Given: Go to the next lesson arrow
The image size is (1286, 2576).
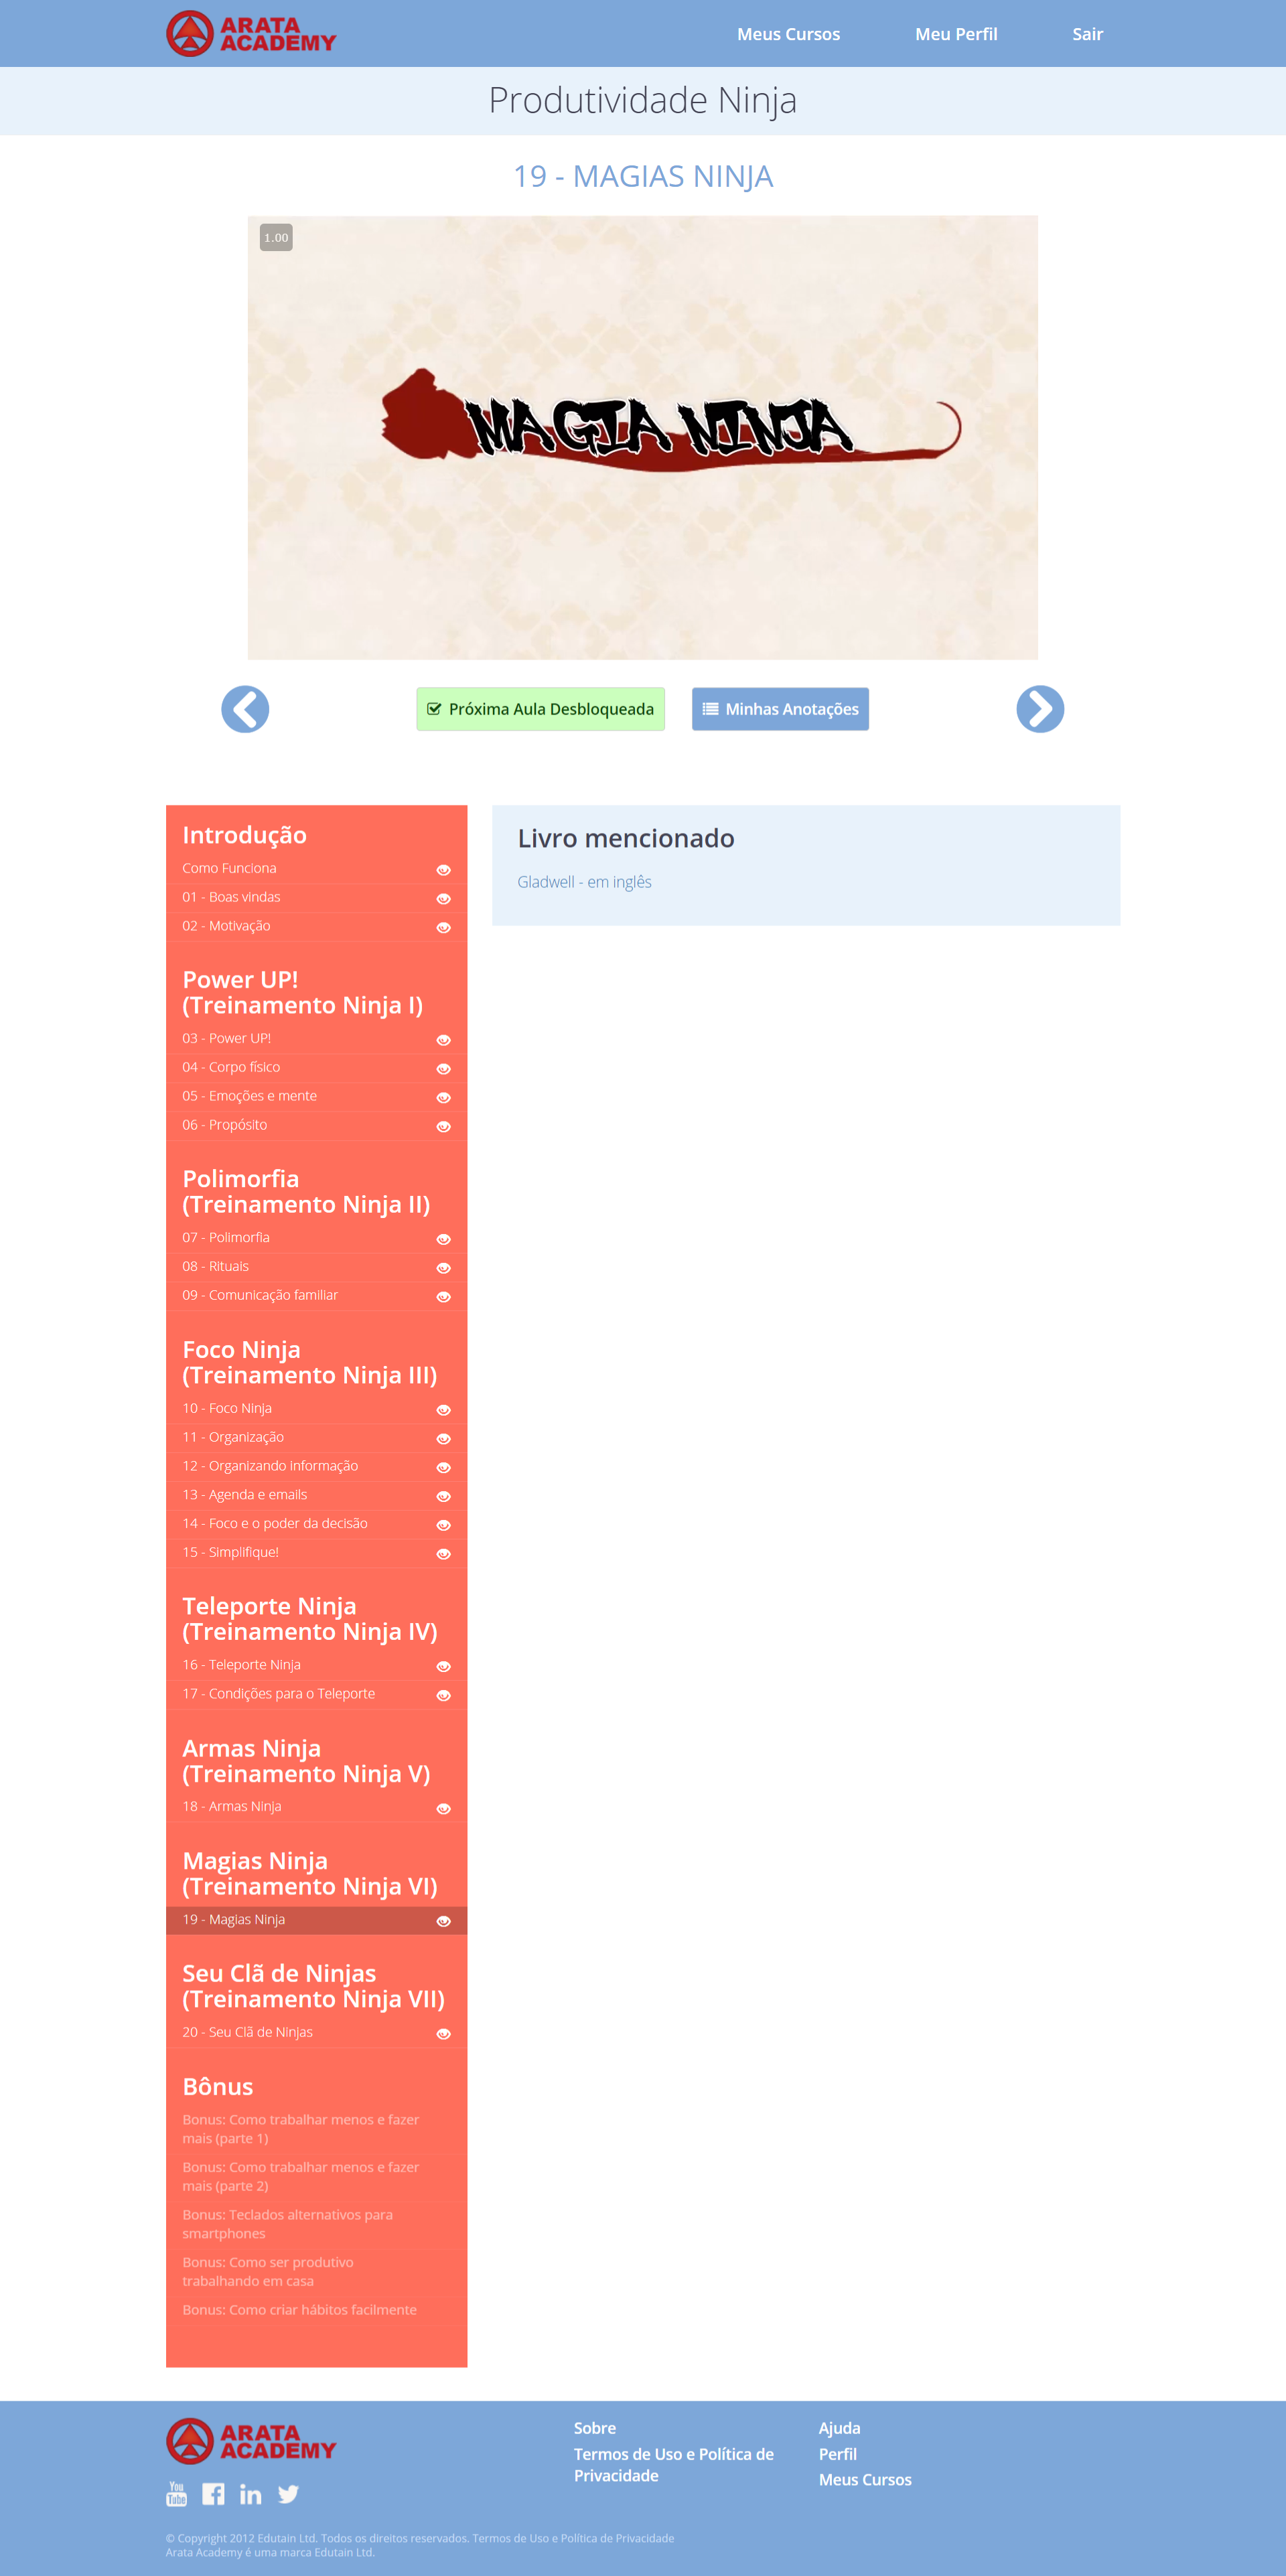Looking at the screenshot, I should tap(1040, 709).
